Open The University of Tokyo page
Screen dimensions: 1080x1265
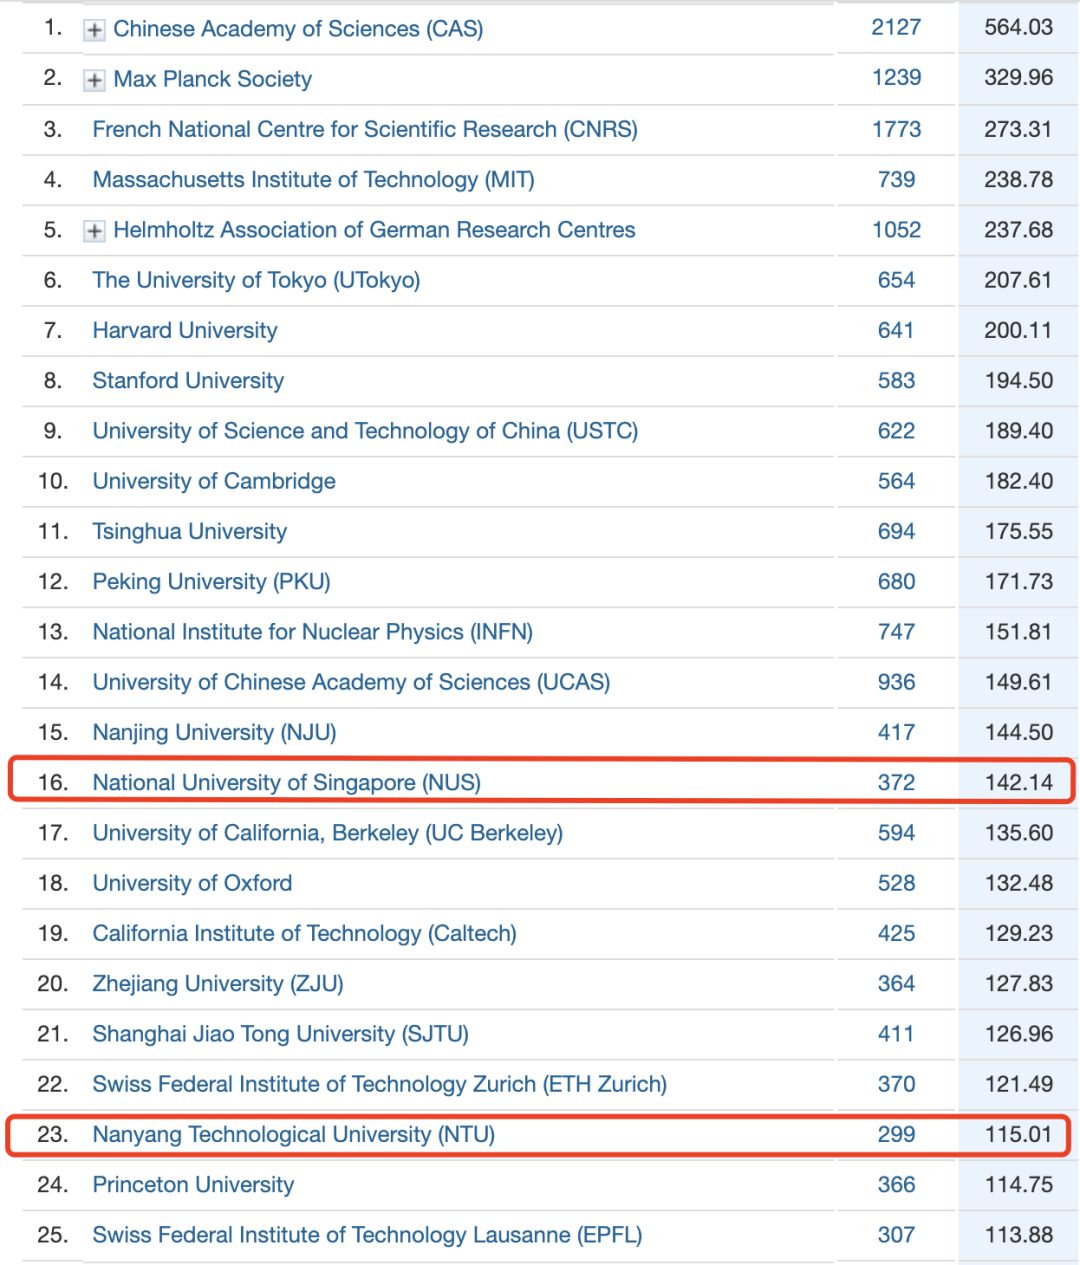coord(256,280)
